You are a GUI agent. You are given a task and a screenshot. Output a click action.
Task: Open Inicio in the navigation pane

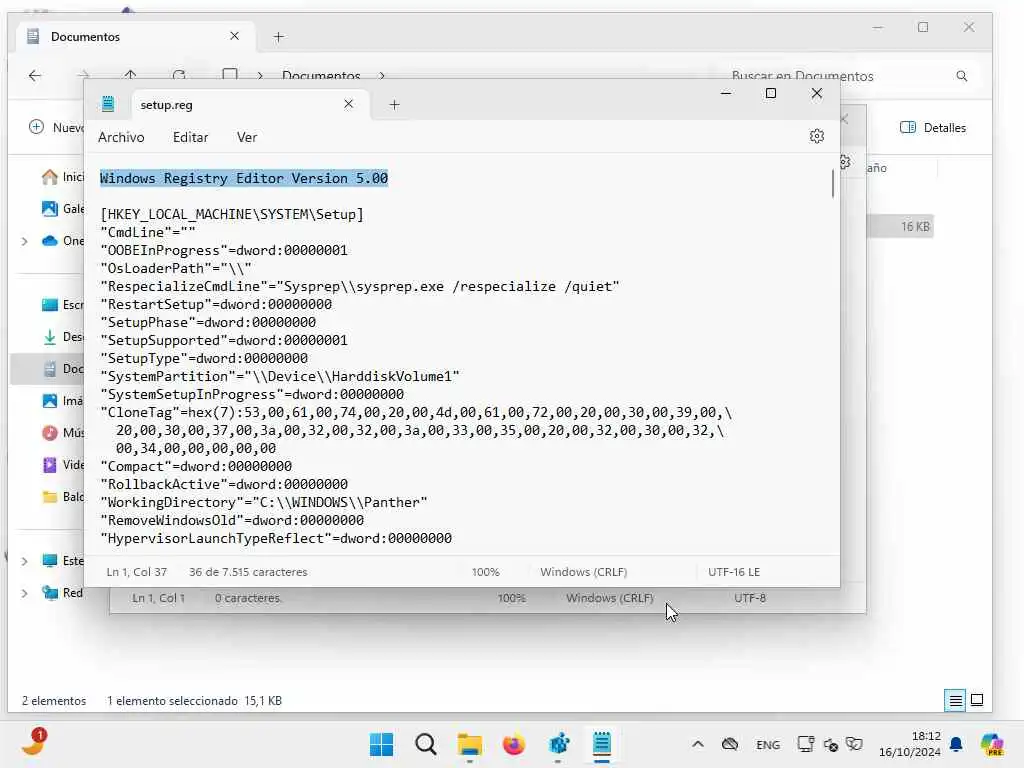[x=63, y=177]
